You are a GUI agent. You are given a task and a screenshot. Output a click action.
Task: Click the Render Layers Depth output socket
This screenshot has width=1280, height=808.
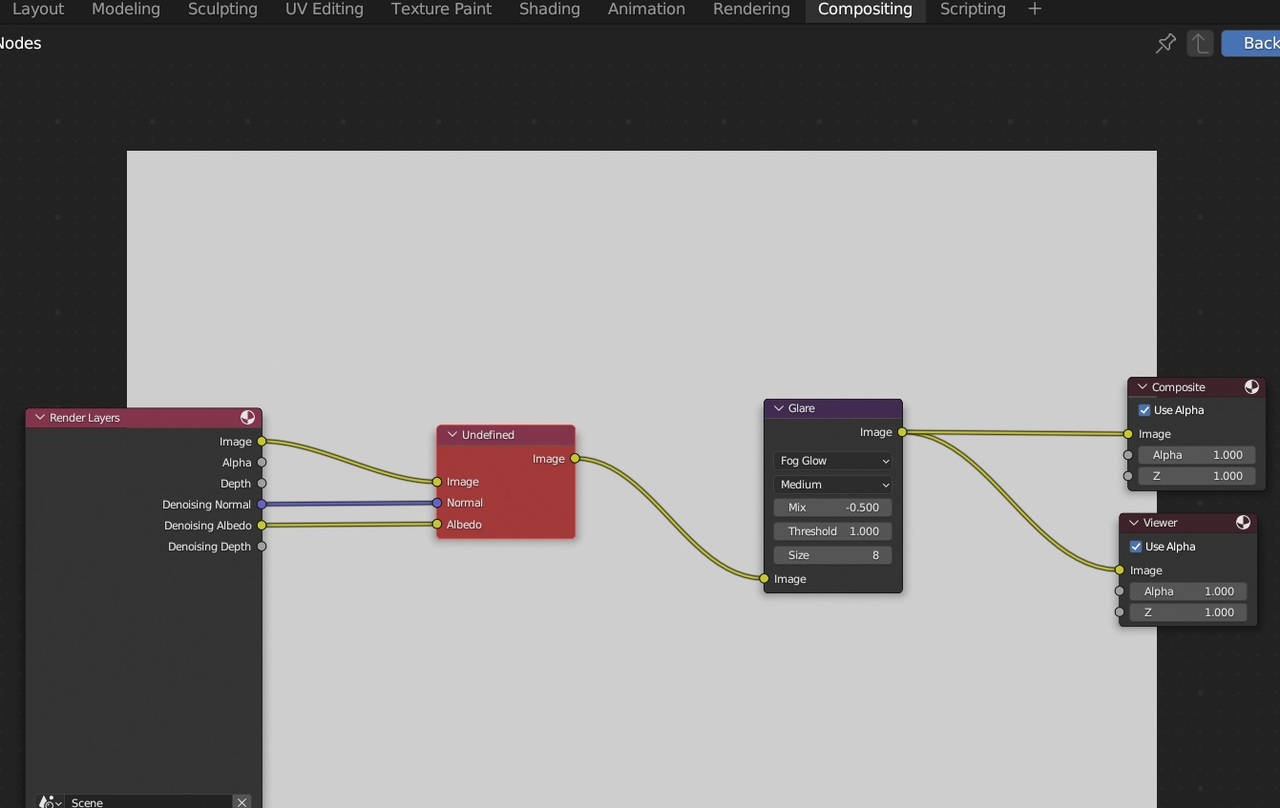262,483
